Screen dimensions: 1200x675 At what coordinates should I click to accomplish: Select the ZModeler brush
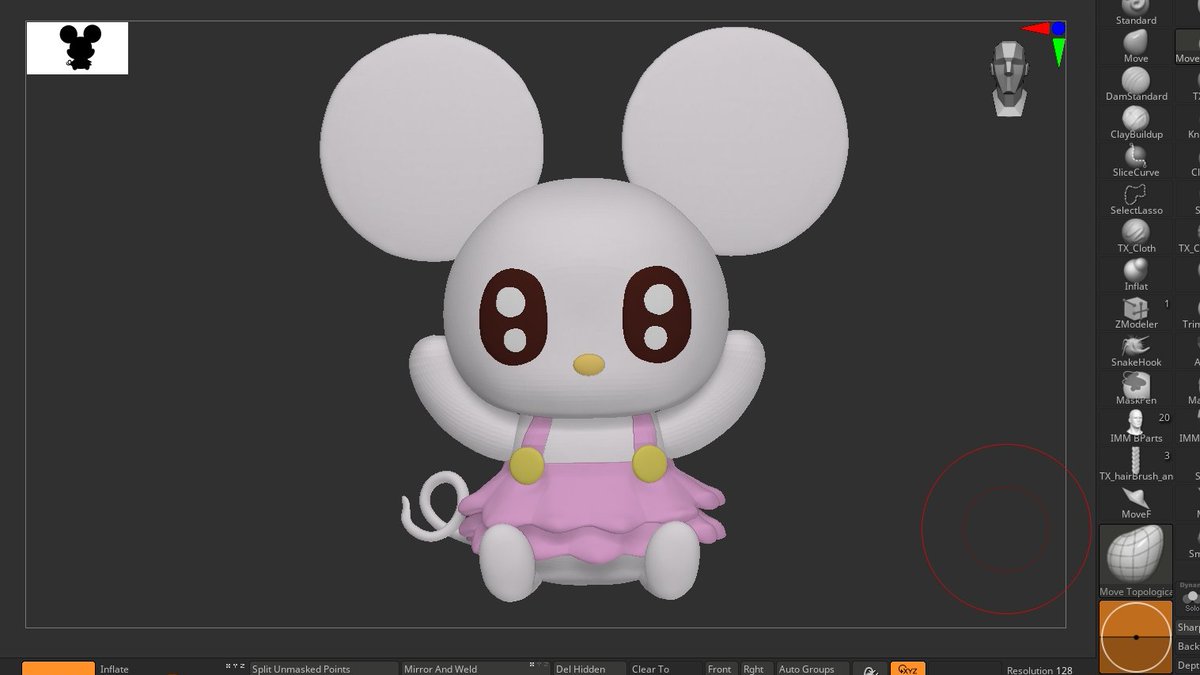[1135, 312]
